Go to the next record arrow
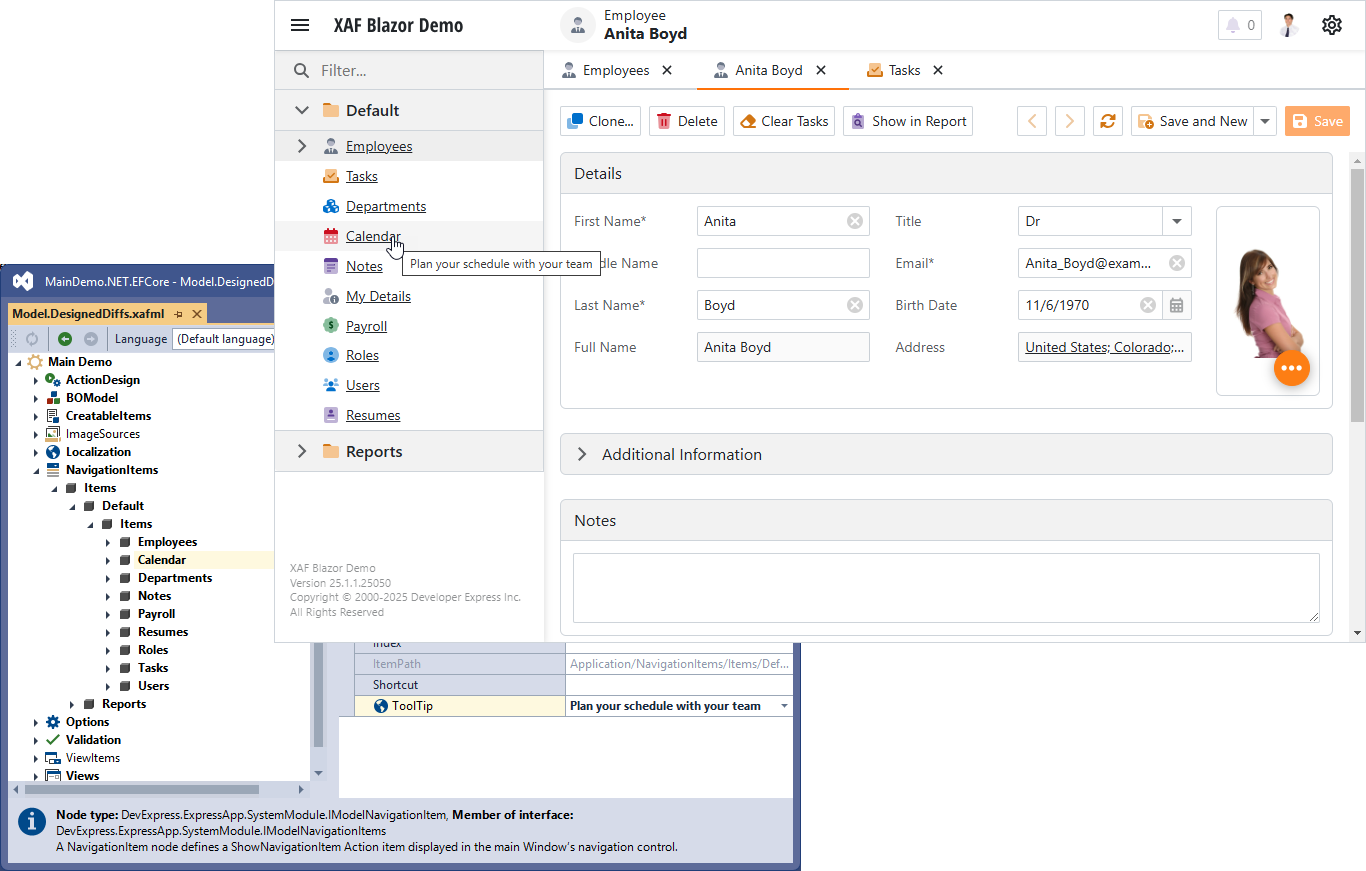Screen dimensions: 1366x871 (1070, 121)
